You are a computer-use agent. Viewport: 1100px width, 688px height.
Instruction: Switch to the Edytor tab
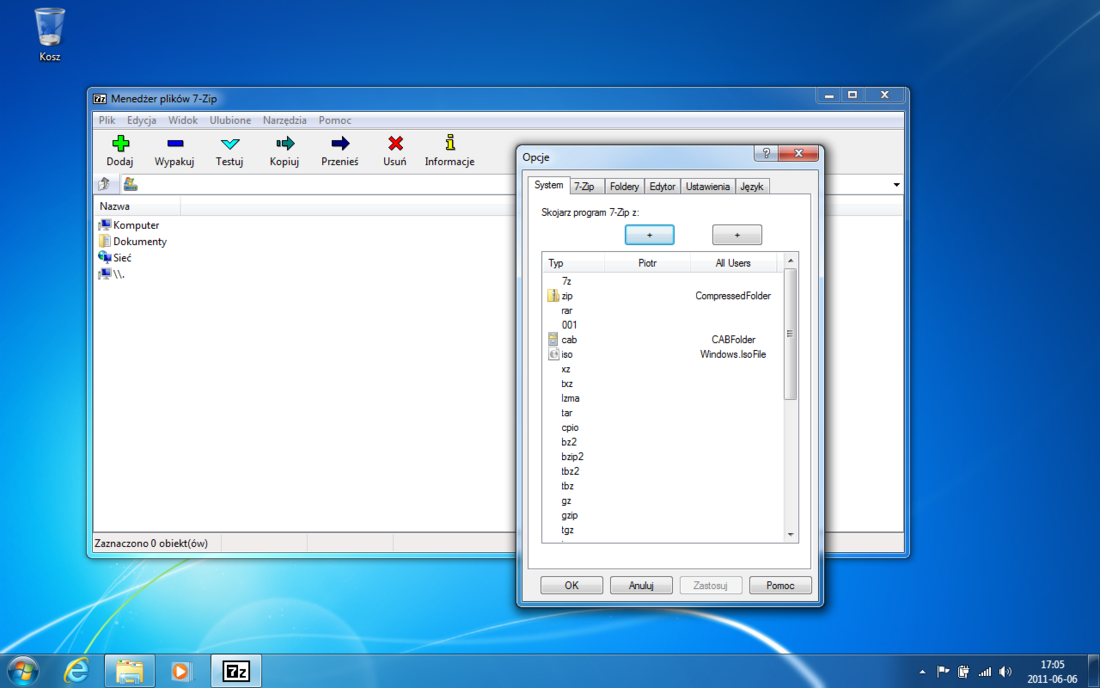pos(662,187)
